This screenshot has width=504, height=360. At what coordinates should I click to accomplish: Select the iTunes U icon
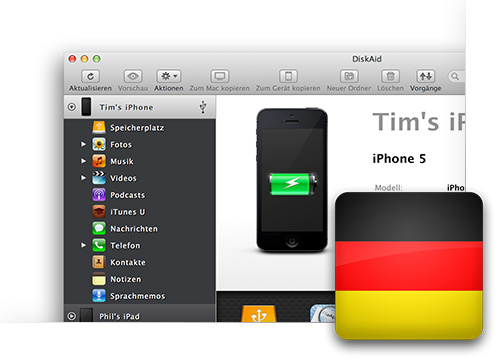pos(99,212)
